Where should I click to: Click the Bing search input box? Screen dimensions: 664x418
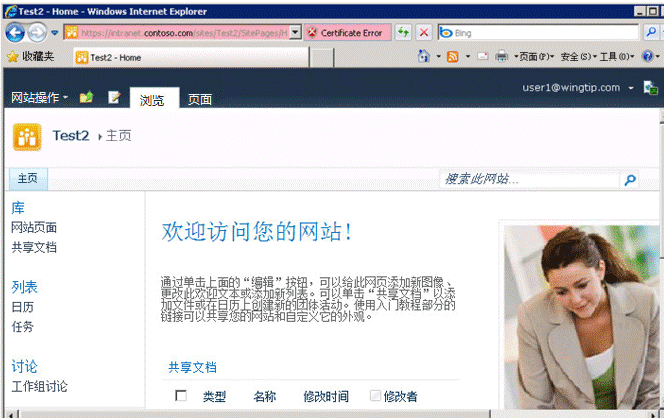[538, 33]
